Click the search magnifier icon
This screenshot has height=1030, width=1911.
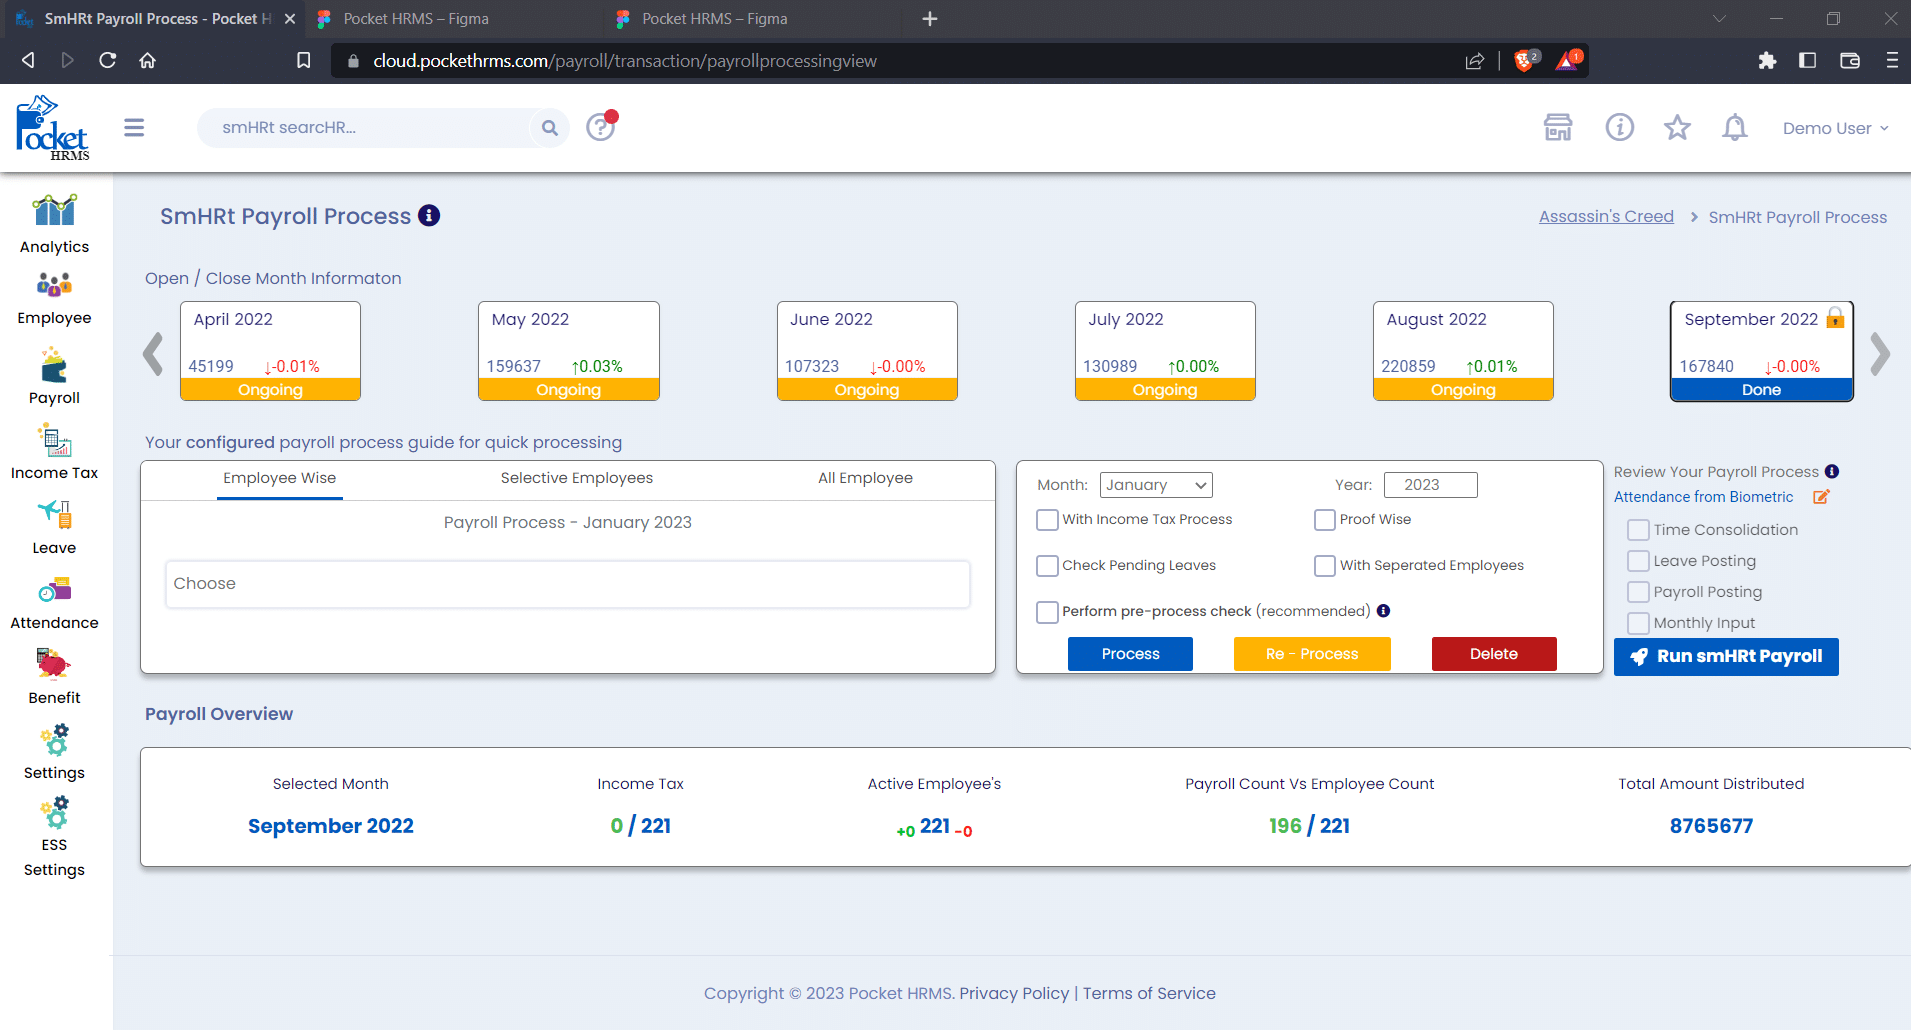point(549,128)
